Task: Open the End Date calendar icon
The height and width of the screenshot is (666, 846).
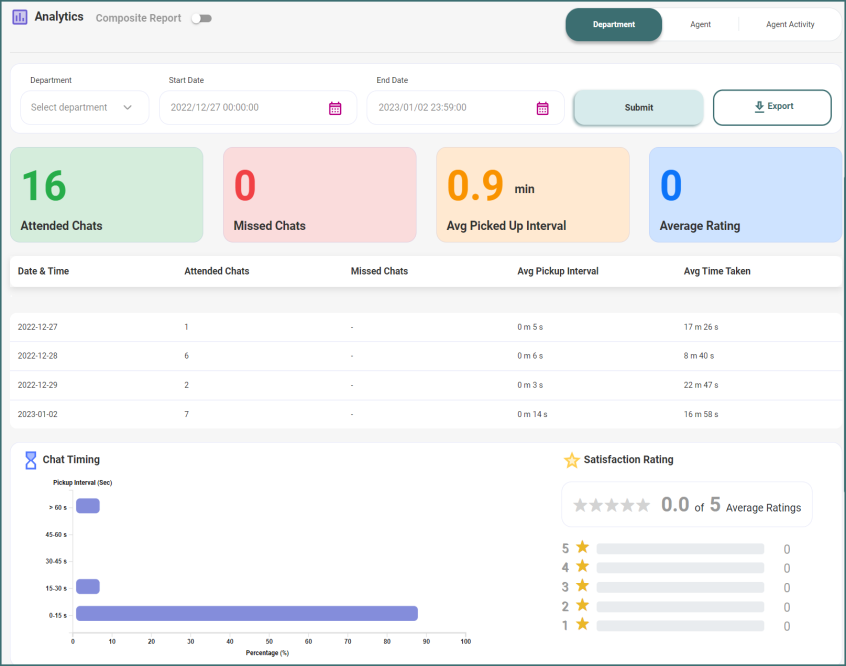Action: tap(542, 108)
